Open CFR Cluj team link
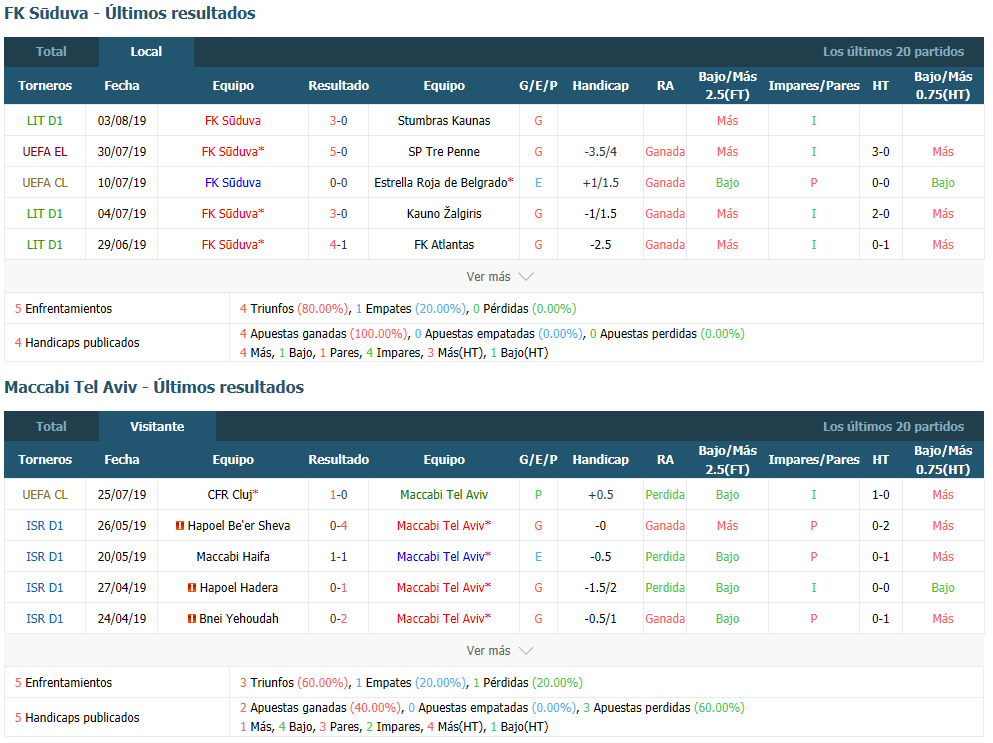The width and height of the screenshot is (993, 743). (x=233, y=495)
